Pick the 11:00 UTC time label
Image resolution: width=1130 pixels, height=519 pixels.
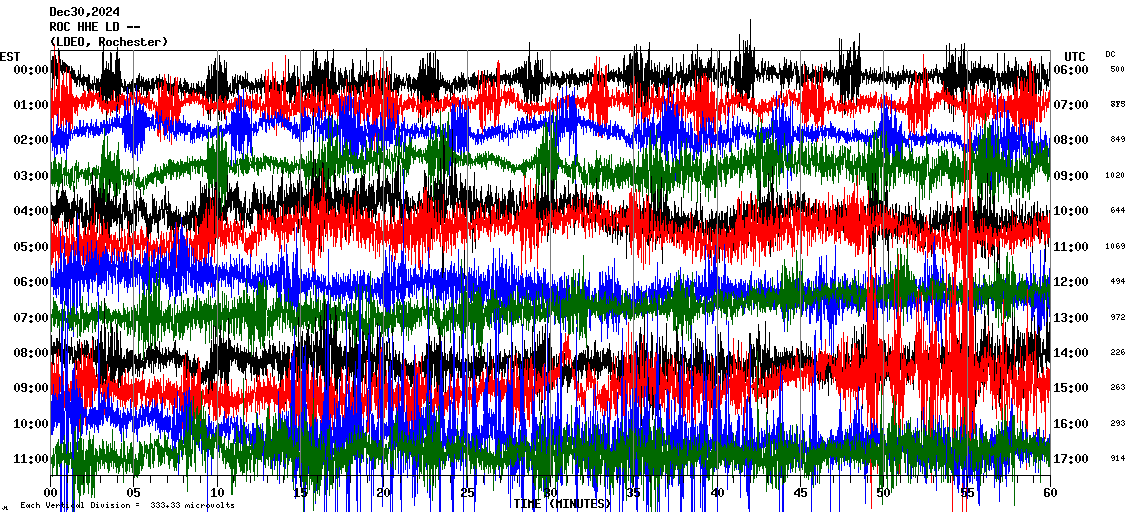tap(1070, 247)
